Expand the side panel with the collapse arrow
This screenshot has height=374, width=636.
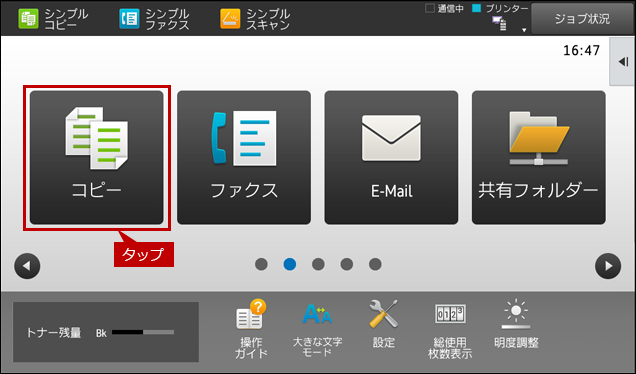click(x=623, y=62)
